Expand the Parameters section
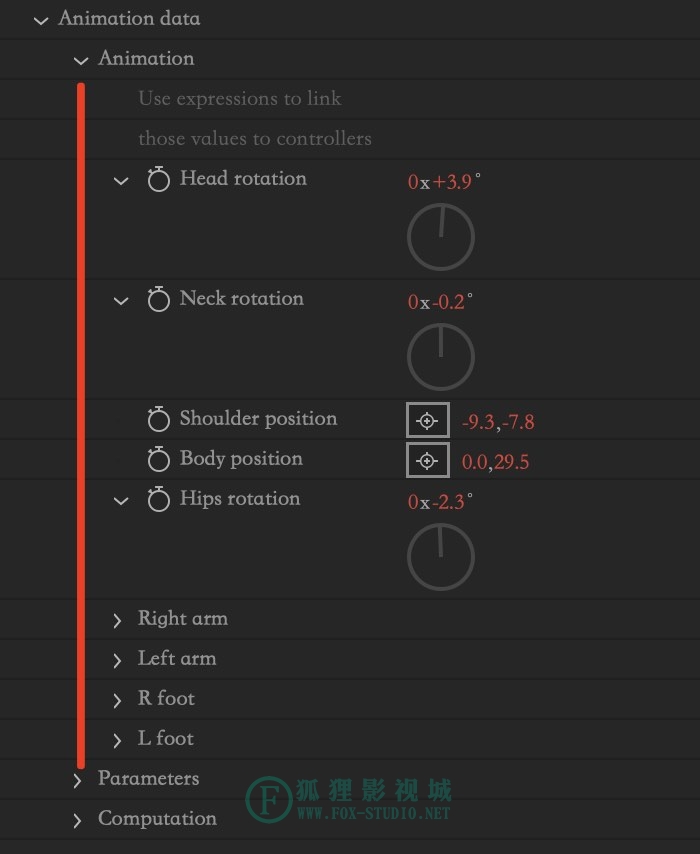Image resolution: width=700 pixels, height=854 pixels. (x=77, y=780)
